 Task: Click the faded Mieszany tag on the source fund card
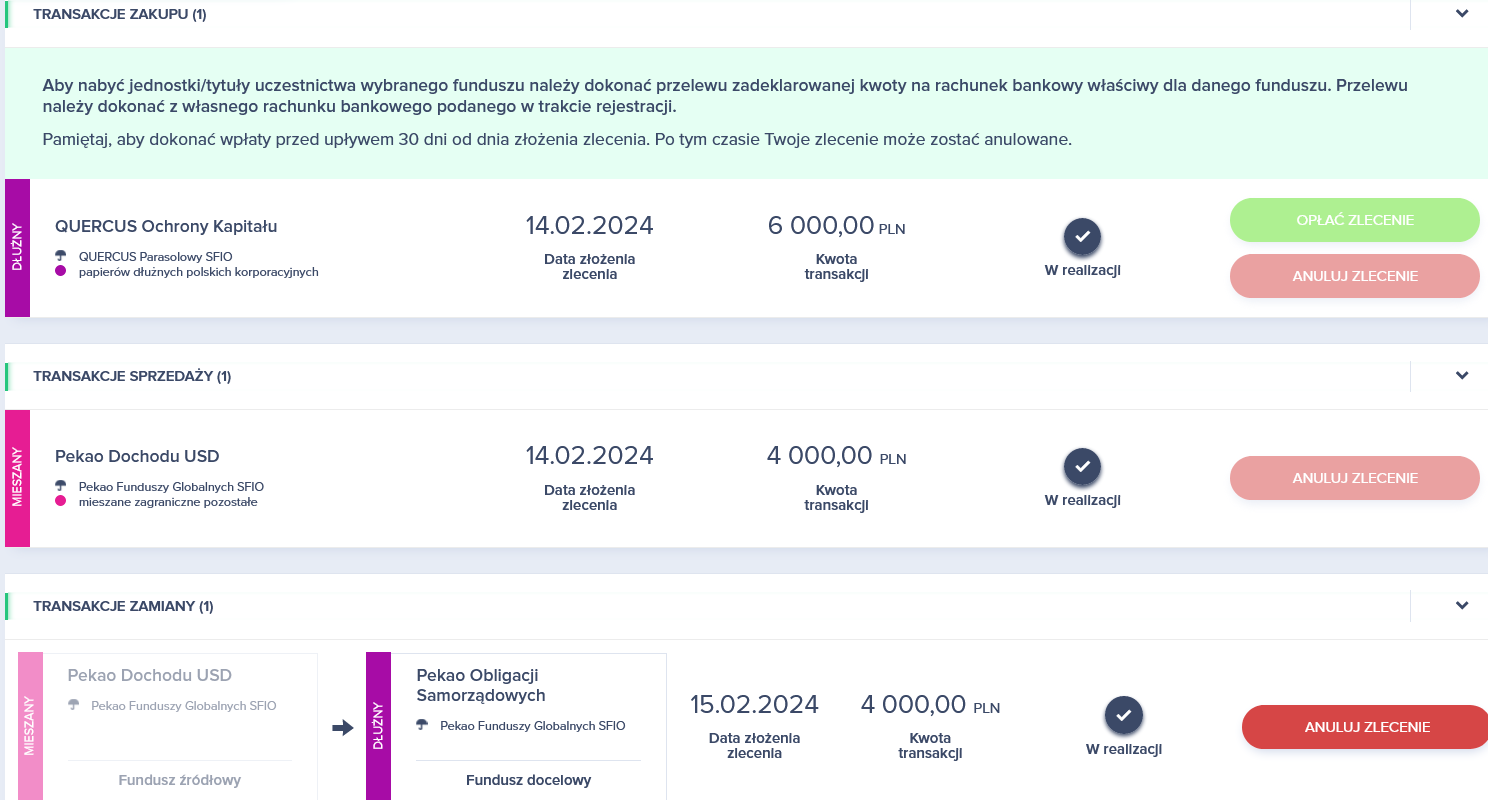pos(30,726)
